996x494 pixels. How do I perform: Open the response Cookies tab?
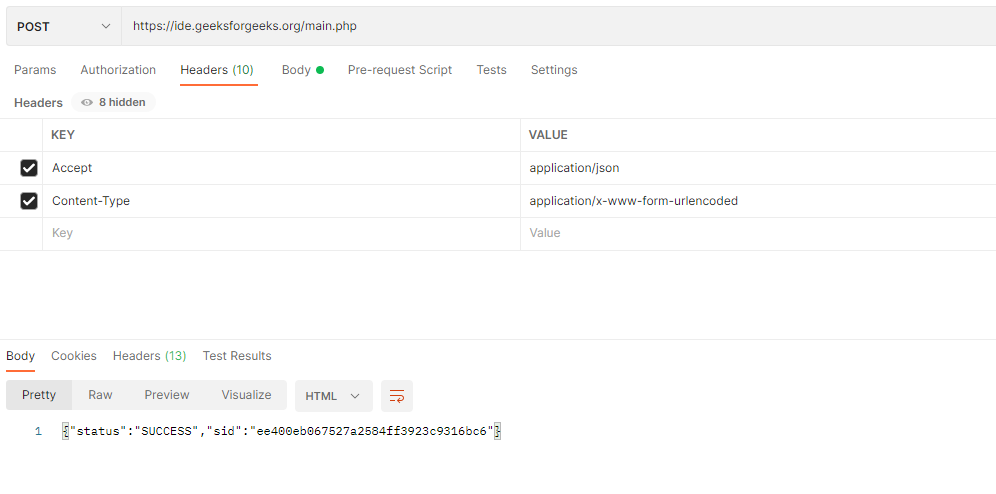74,356
